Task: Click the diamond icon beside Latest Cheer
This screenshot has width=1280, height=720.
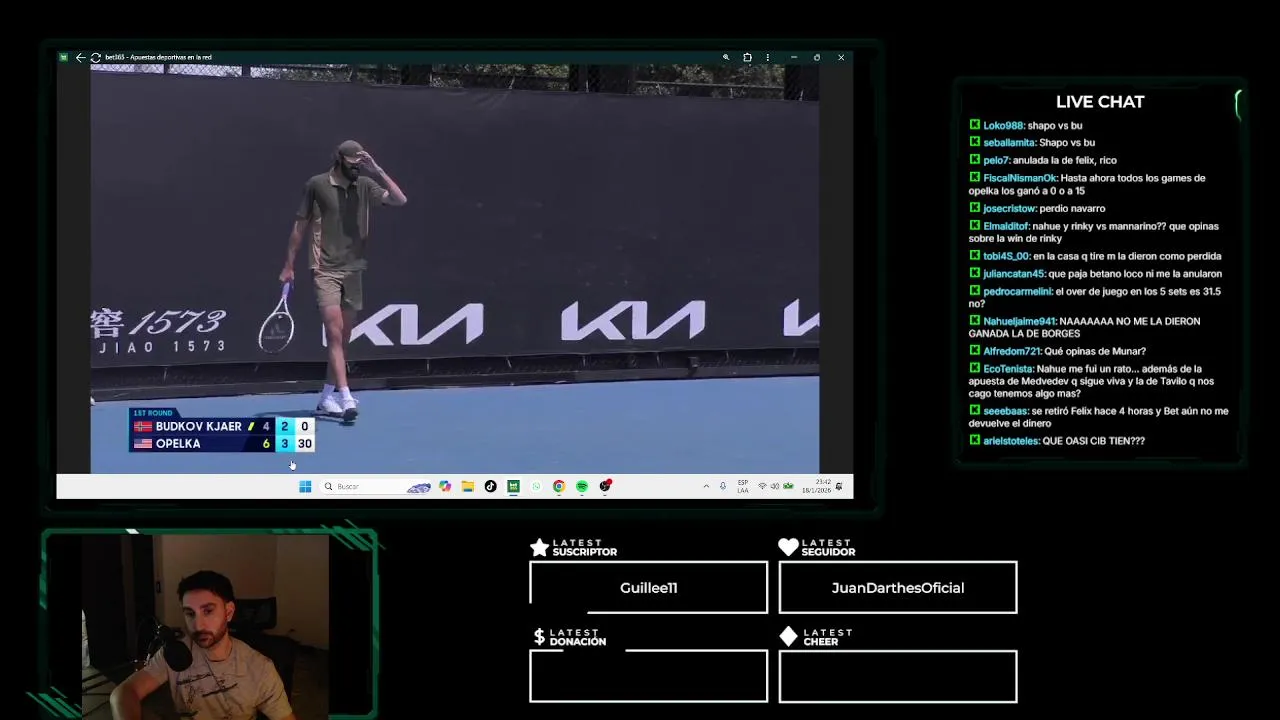Action: (788, 637)
